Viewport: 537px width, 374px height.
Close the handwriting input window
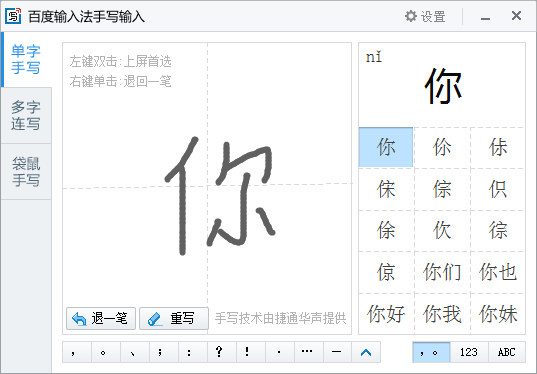click(516, 16)
